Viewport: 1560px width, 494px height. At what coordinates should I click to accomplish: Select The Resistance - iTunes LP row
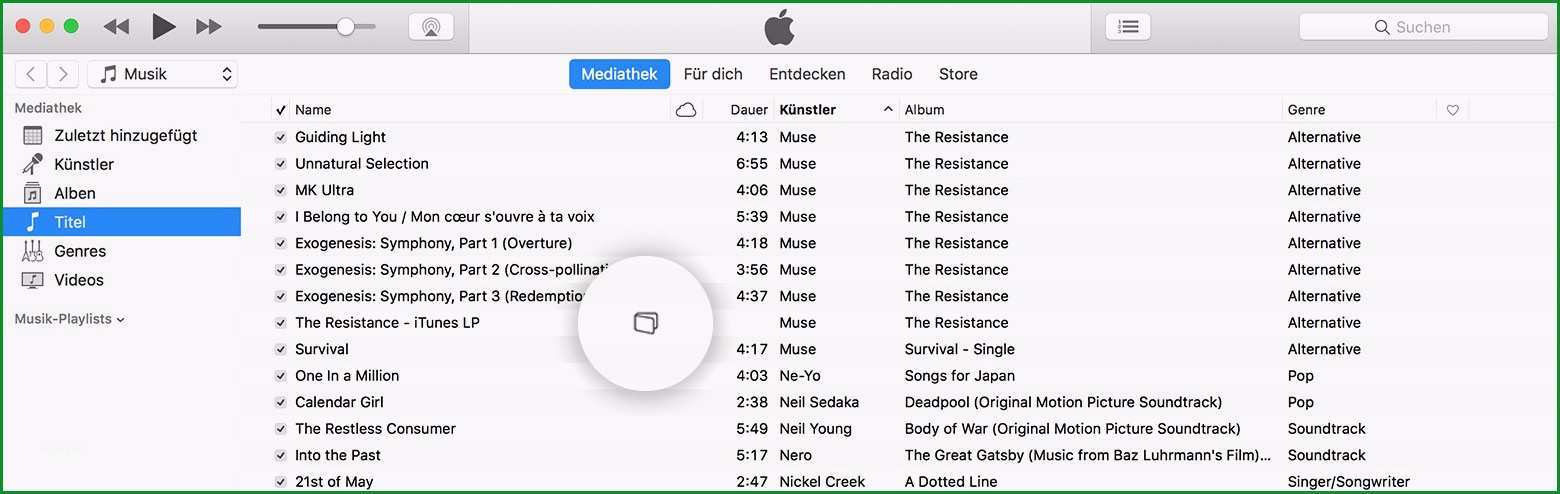pos(387,323)
